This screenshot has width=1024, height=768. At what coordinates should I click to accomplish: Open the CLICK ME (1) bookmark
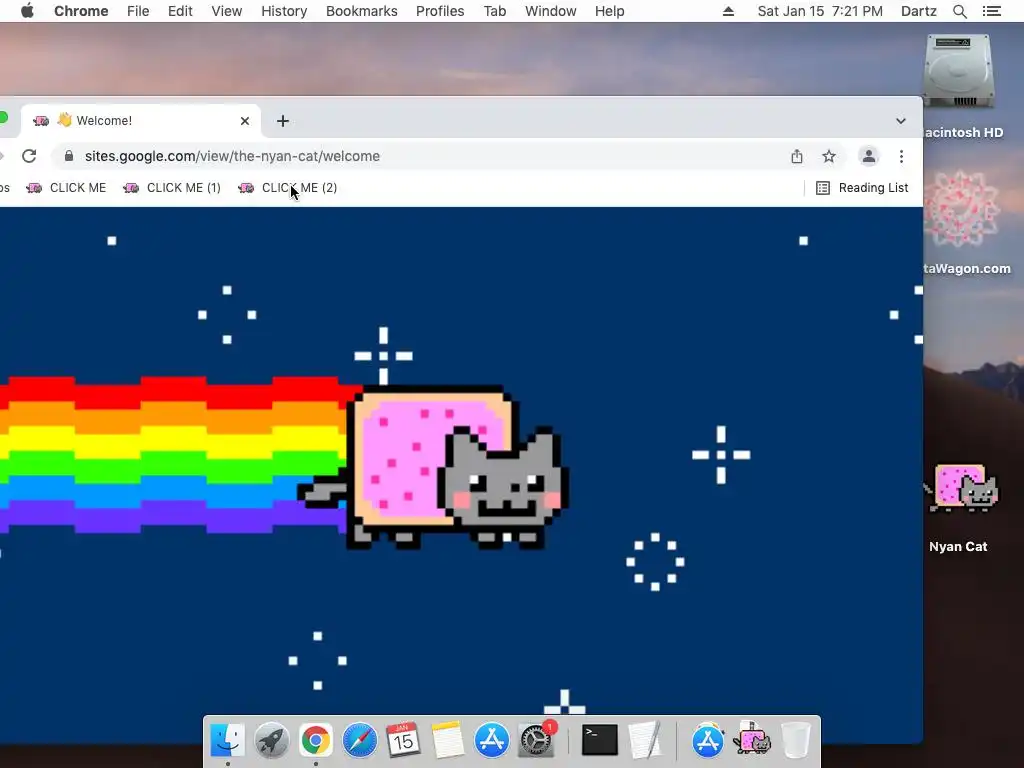tap(172, 188)
